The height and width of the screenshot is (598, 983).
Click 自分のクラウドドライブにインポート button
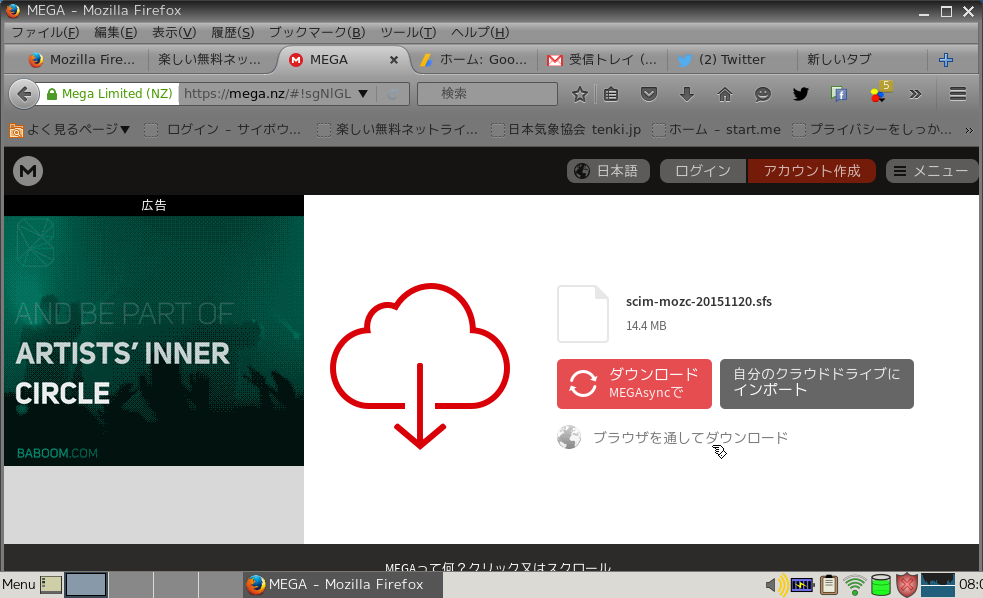[x=816, y=384]
